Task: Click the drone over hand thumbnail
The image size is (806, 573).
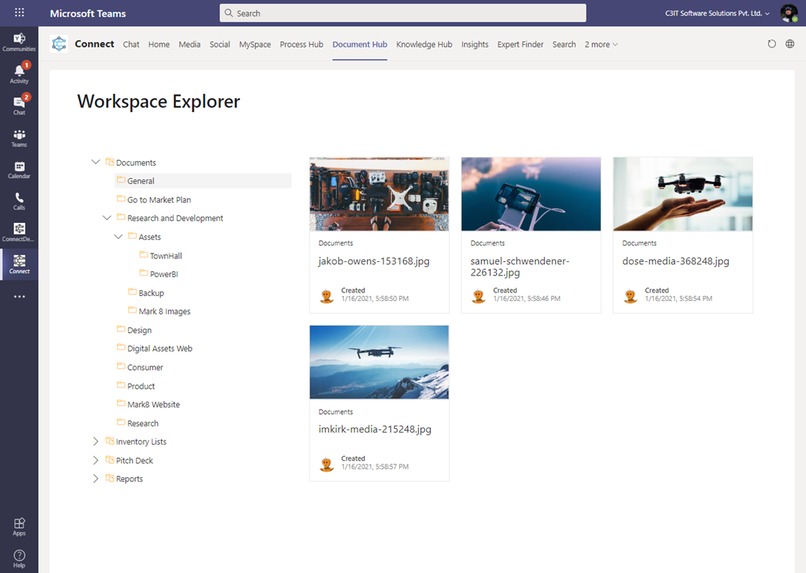Action: (683, 194)
